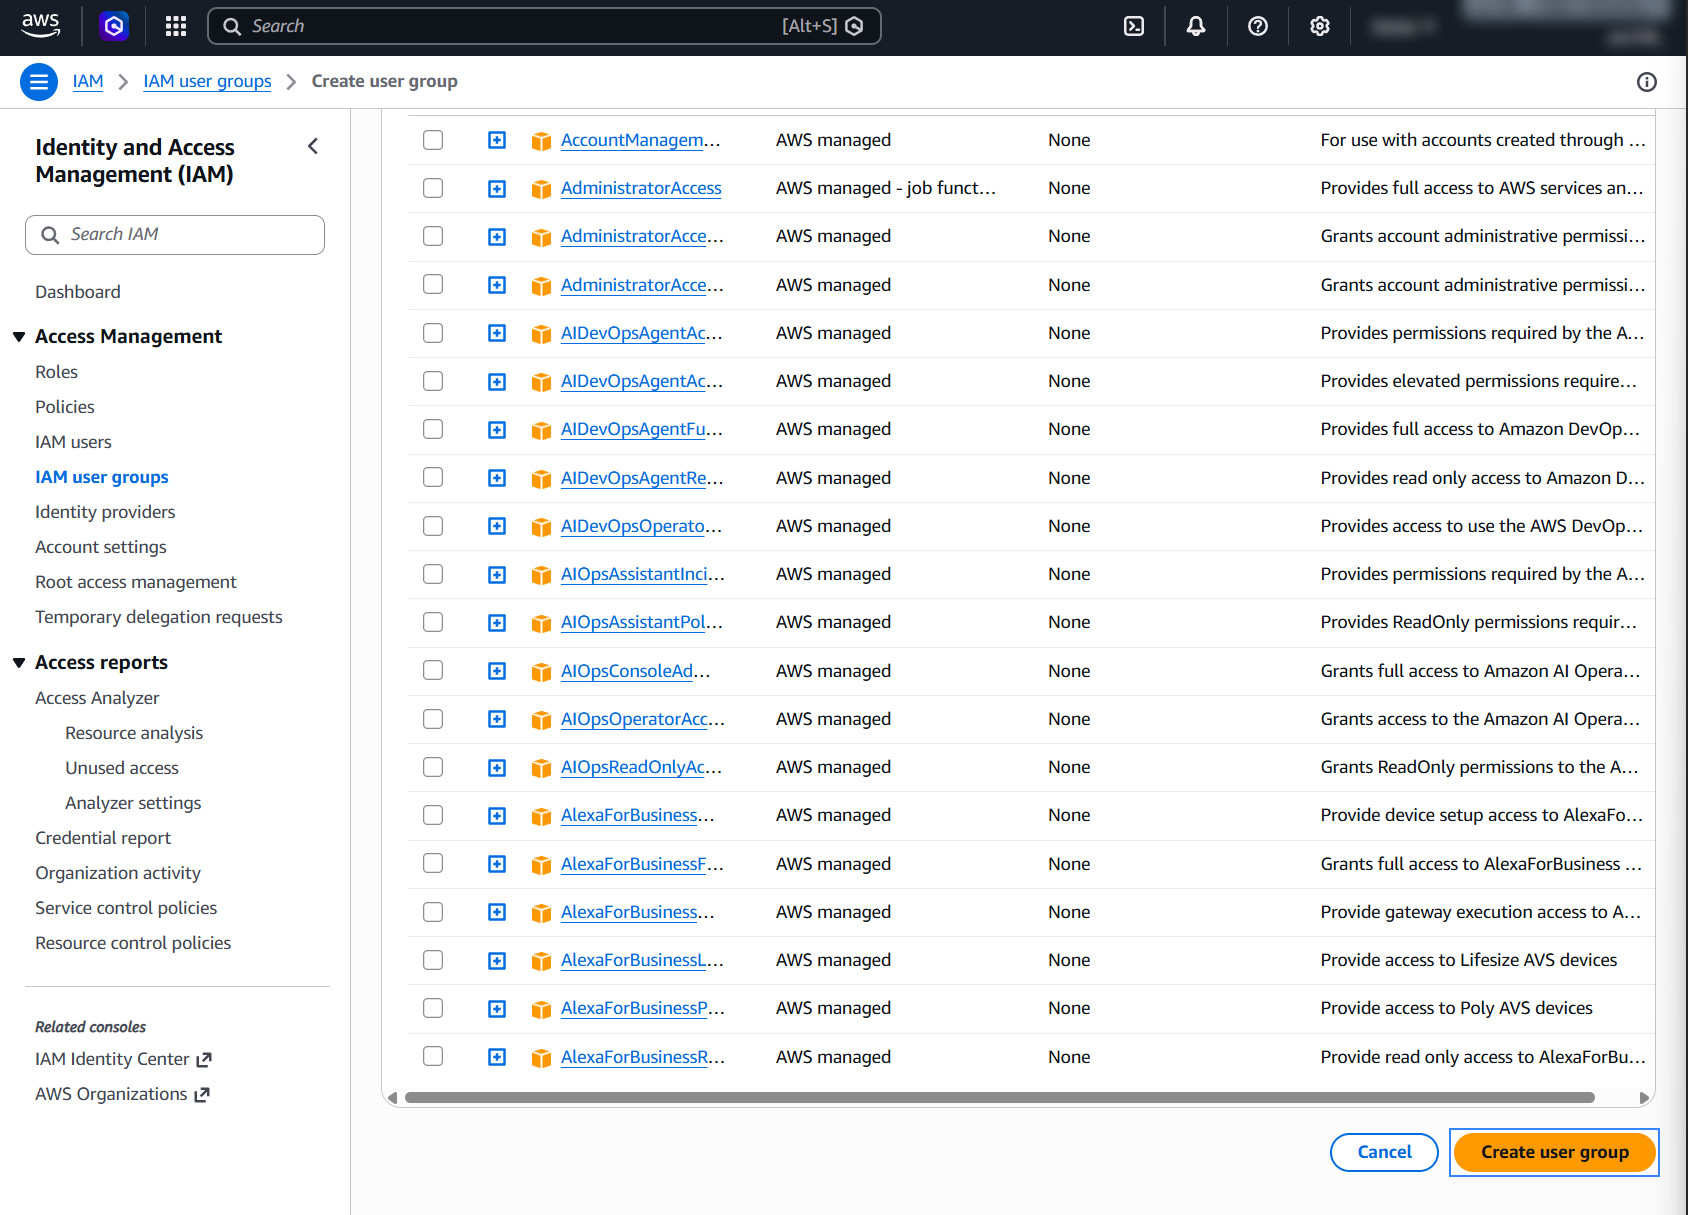Click the blue navigation hamburger button

[39, 82]
